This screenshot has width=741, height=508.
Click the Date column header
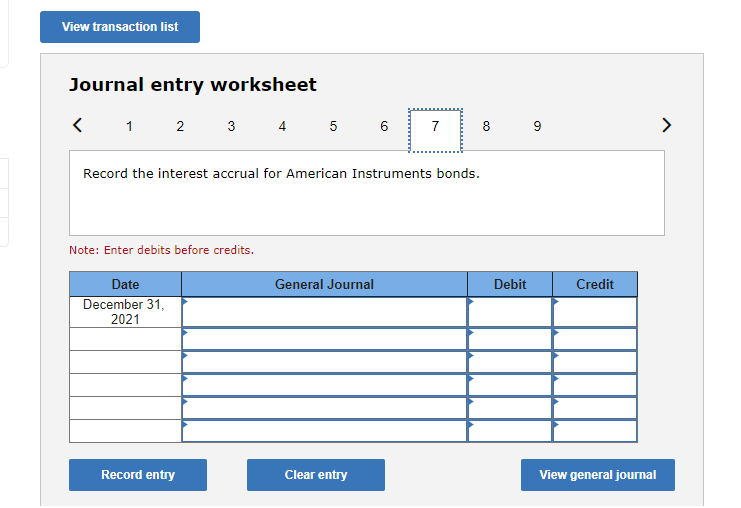click(x=125, y=284)
